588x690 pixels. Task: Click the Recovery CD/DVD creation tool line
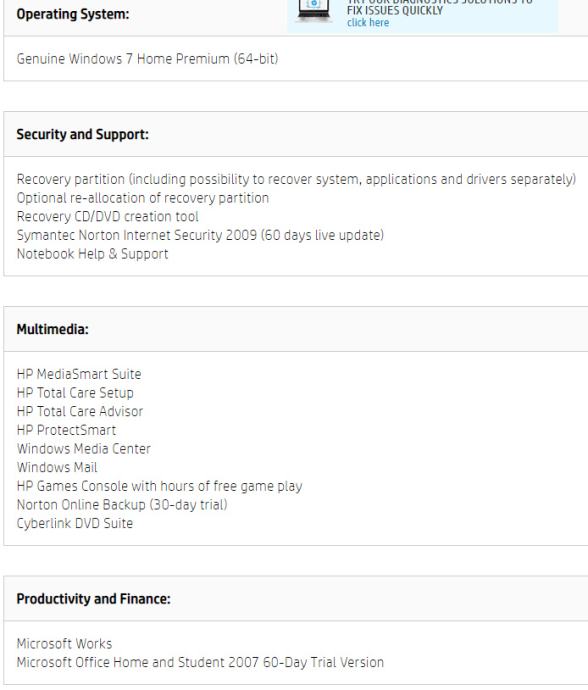(x=107, y=217)
